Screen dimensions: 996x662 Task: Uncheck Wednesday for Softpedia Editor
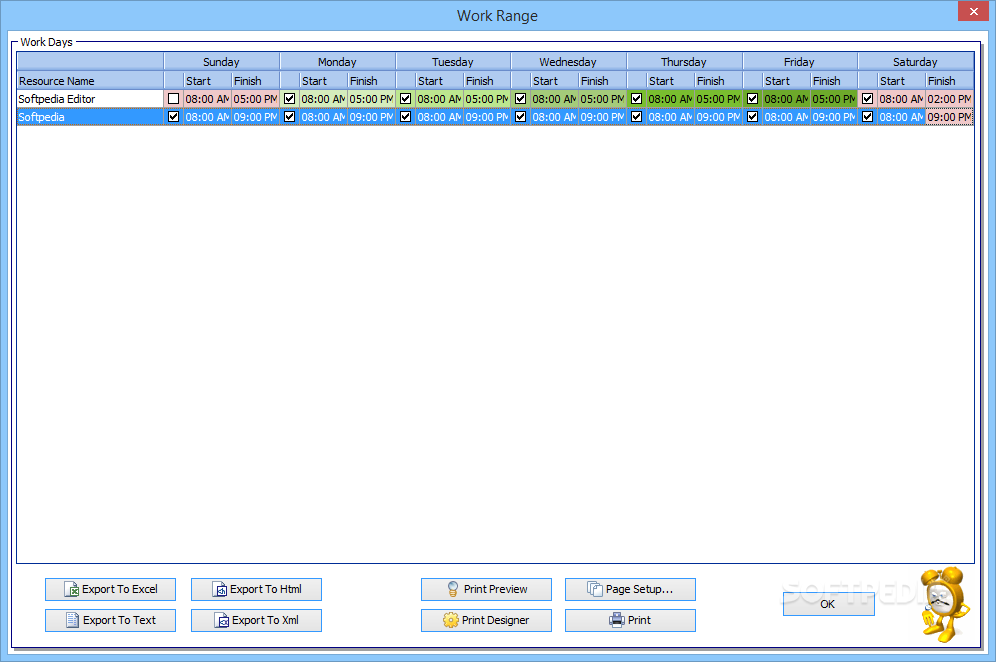pyautogui.click(x=520, y=99)
